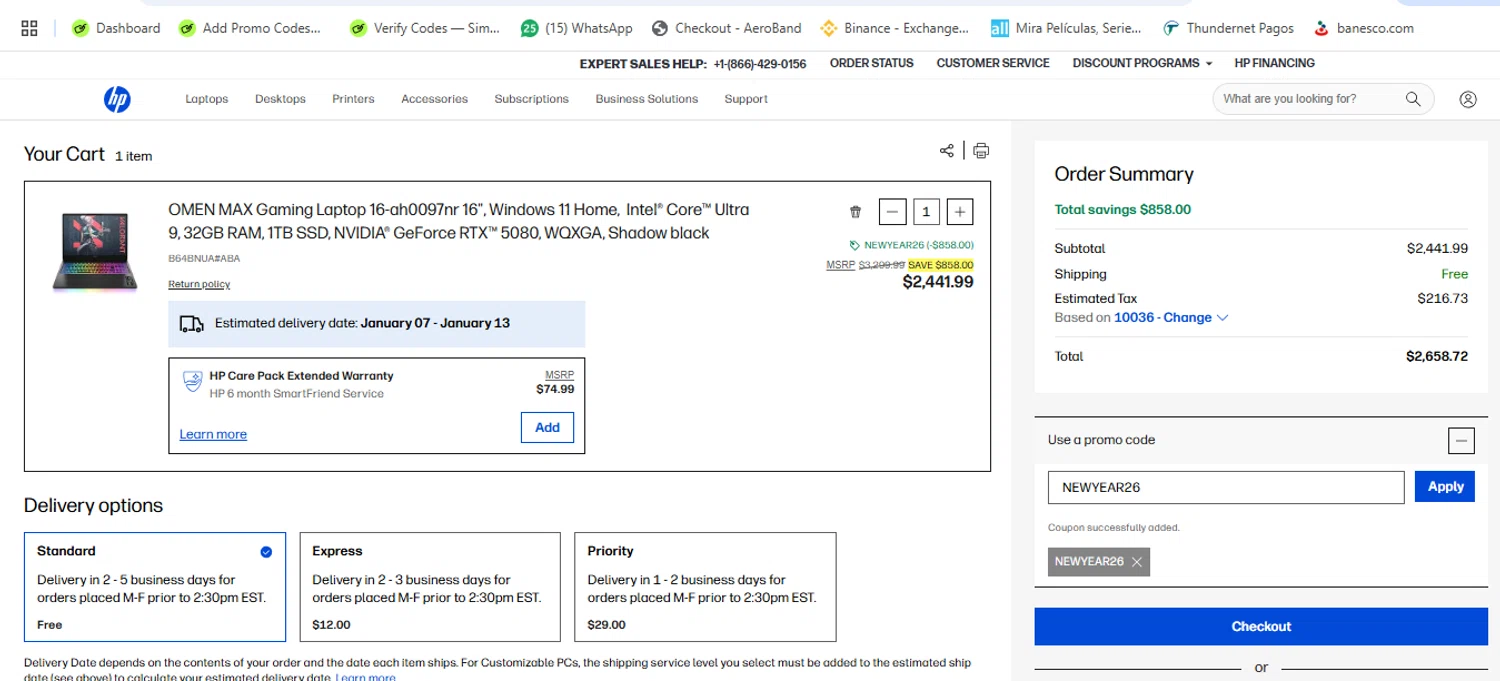Screen dimensions: 1500x681
Task: Open the Discount Programs dropdown
Action: tap(1142, 63)
